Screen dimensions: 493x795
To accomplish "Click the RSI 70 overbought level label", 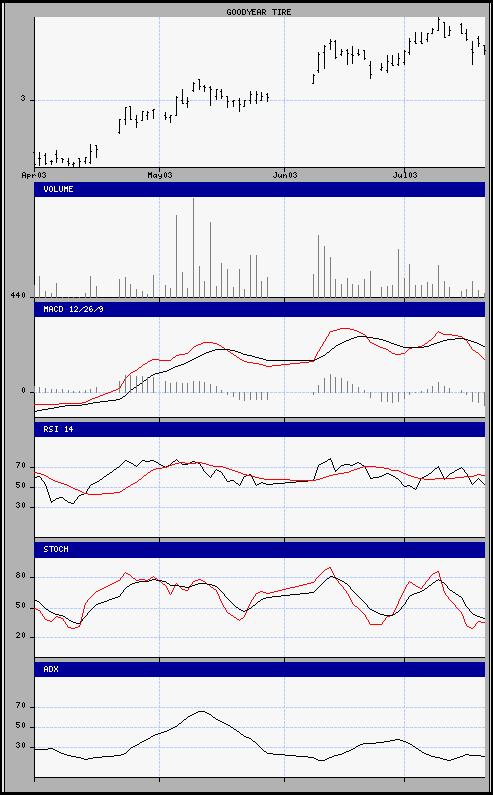I will pos(21,466).
